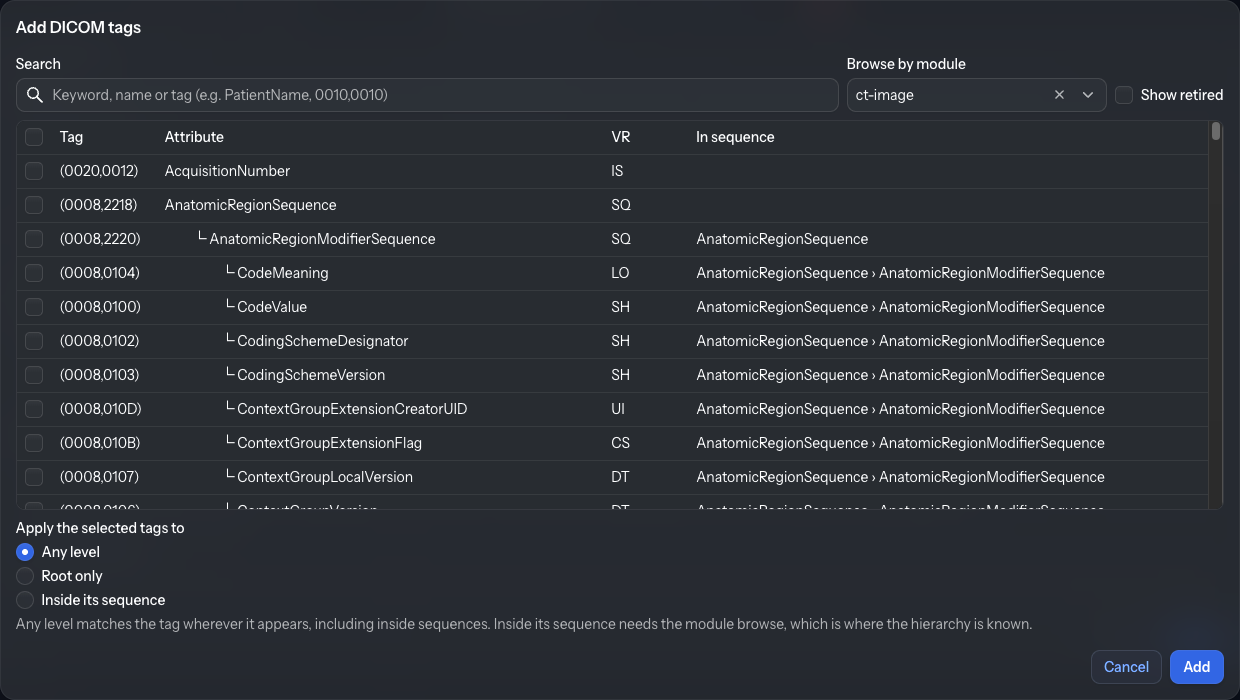Check the CodingSchemeDesignator row checkbox
The width and height of the screenshot is (1240, 700).
(x=34, y=341)
